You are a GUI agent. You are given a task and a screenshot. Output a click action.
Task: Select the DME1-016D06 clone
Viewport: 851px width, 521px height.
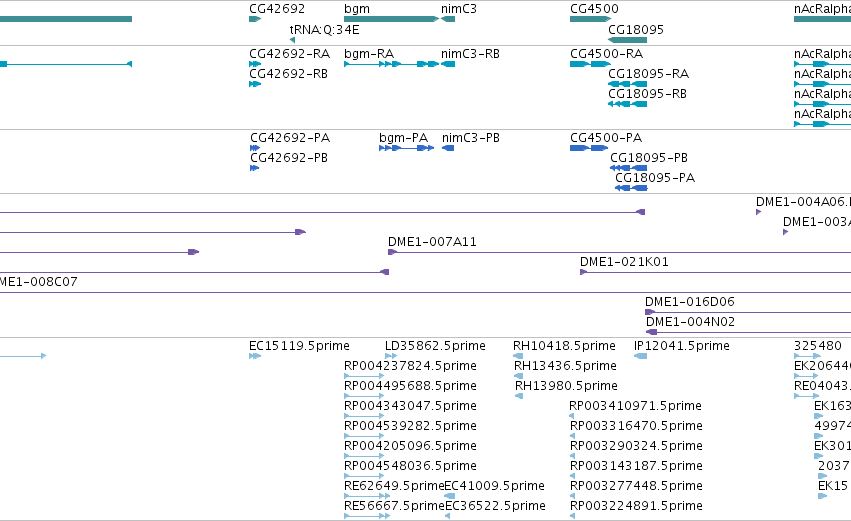pyautogui.click(x=748, y=312)
